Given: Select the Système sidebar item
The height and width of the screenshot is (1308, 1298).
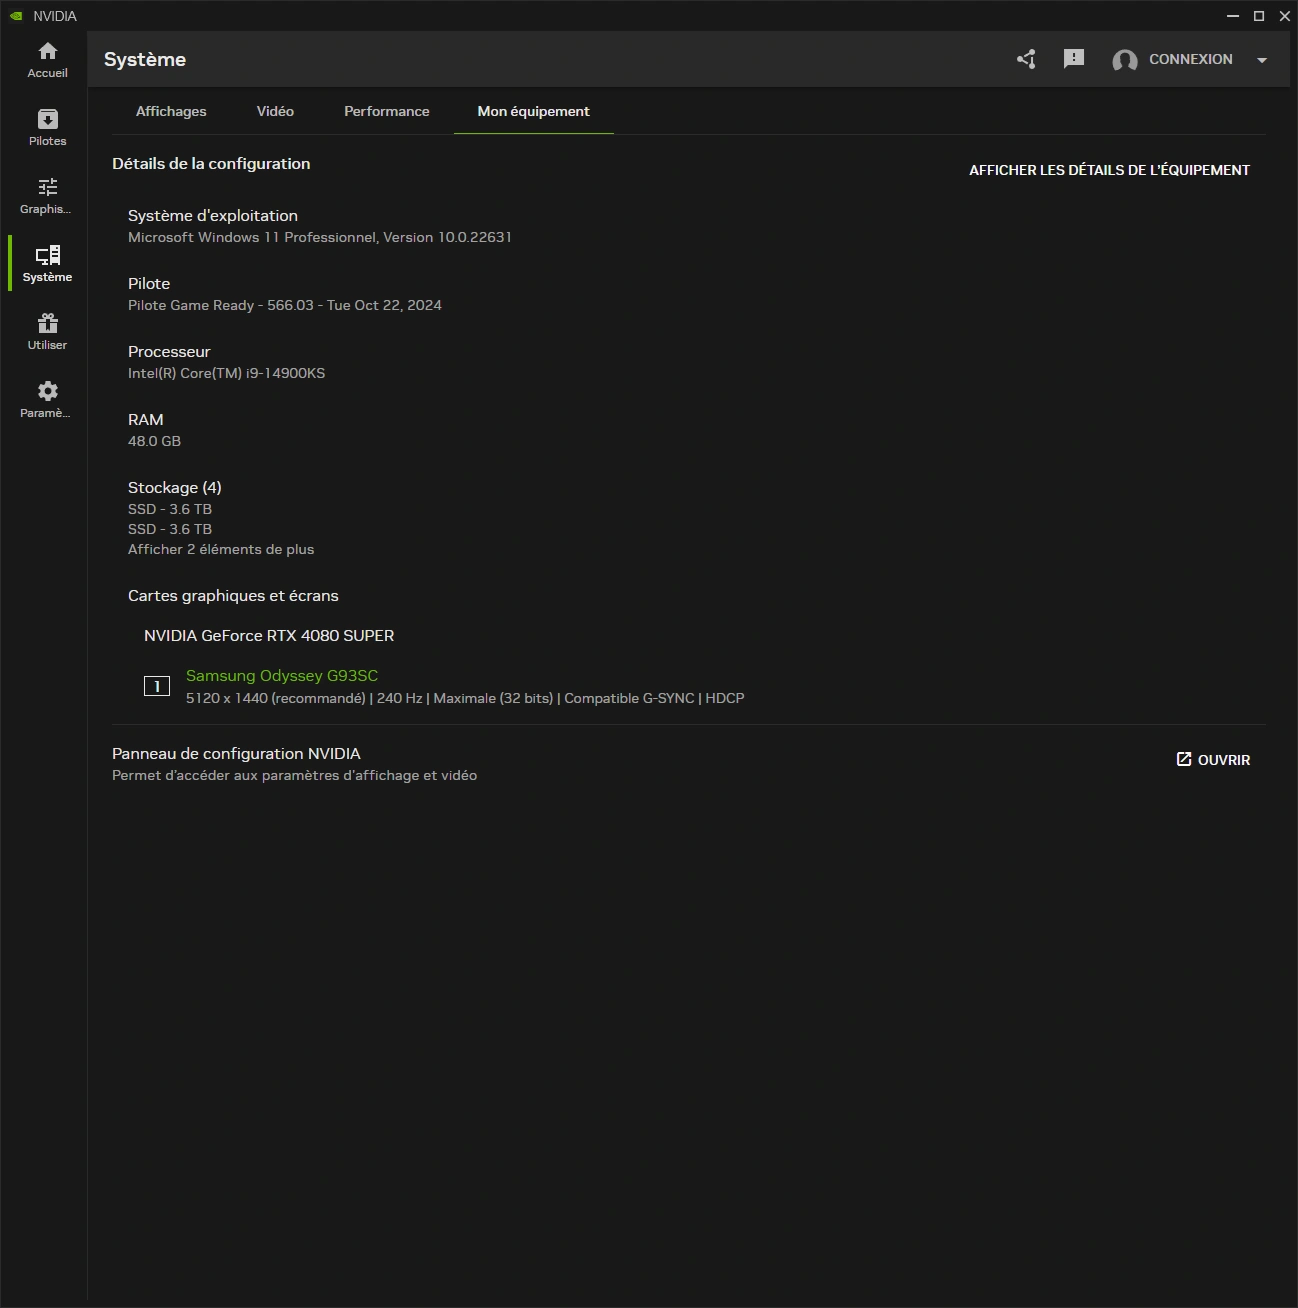Looking at the screenshot, I should pyautogui.click(x=47, y=264).
